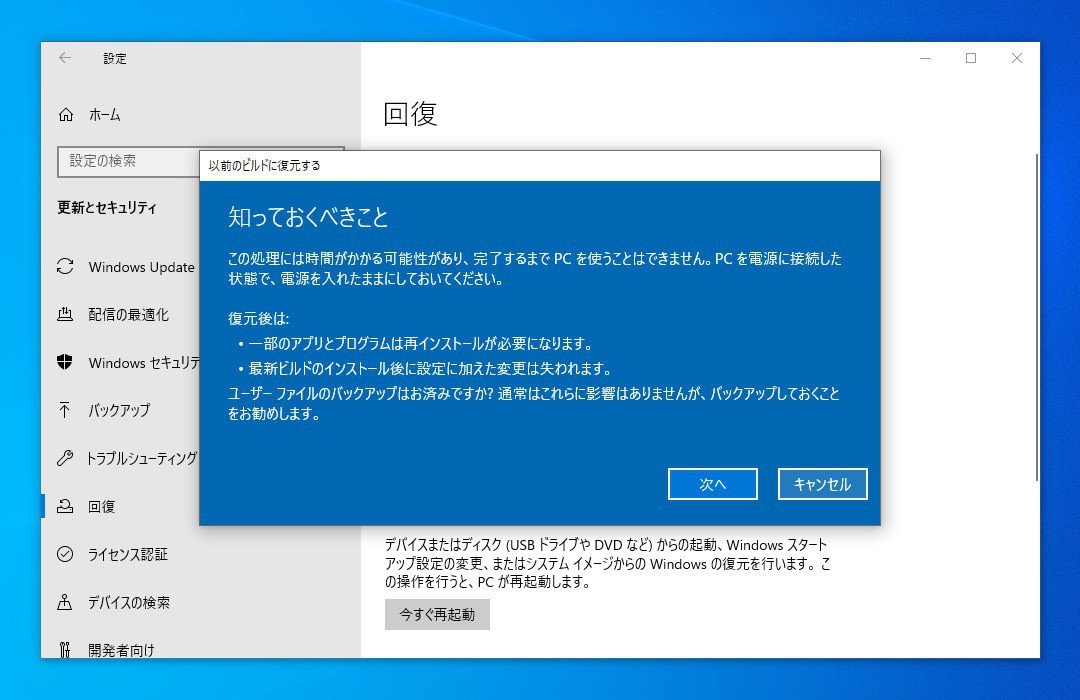The width and height of the screenshot is (1080, 700).
Task: Click the 今すぐ再起動 button
Action: point(437,615)
